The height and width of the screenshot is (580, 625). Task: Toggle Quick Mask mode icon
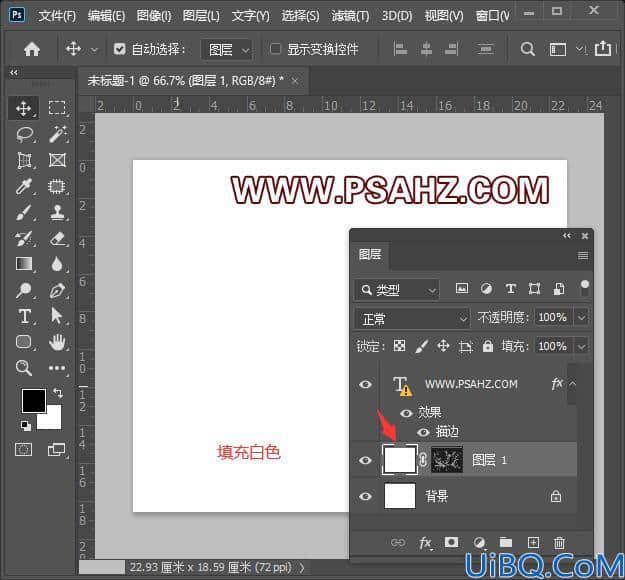click(24, 449)
